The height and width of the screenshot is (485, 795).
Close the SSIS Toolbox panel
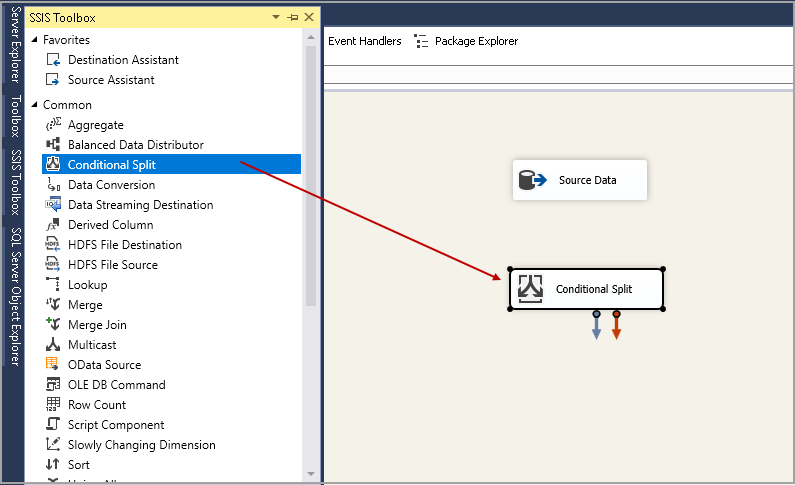309,17
